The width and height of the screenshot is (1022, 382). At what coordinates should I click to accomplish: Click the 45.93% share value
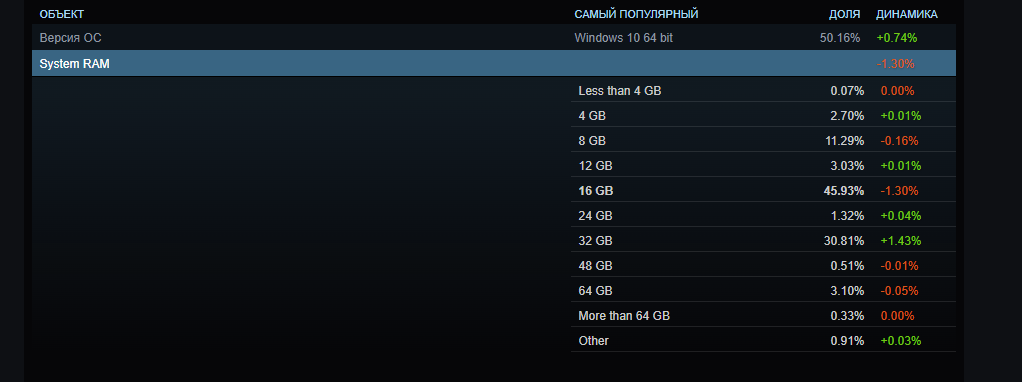pyautogui.click(x=844, y=190)
